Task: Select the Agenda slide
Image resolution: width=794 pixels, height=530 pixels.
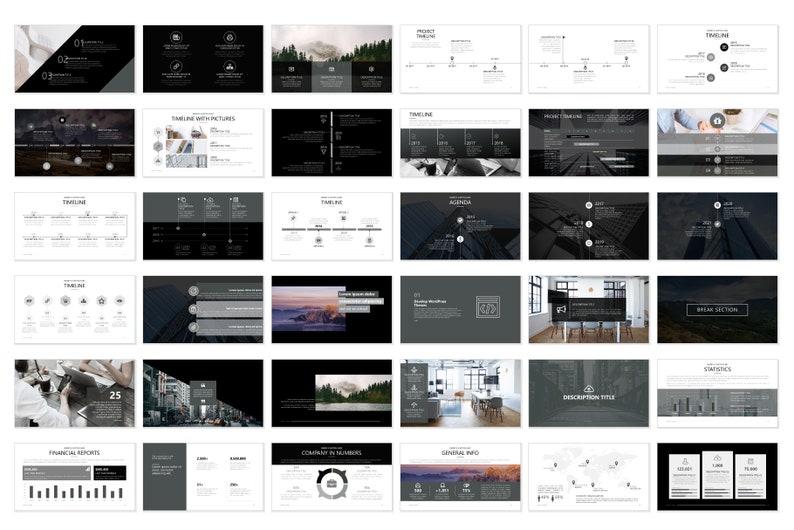Action: (x=460, y=226)
